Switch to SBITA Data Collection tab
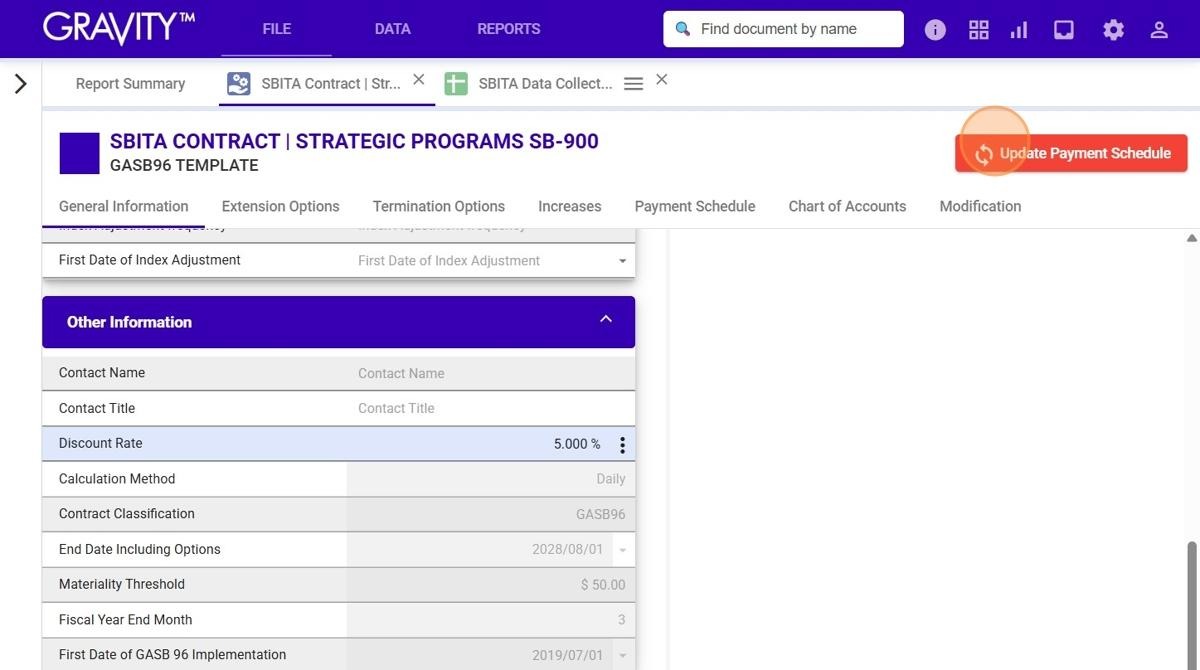Viewport: 1200px width, 670px height. [x=545, y=84]
